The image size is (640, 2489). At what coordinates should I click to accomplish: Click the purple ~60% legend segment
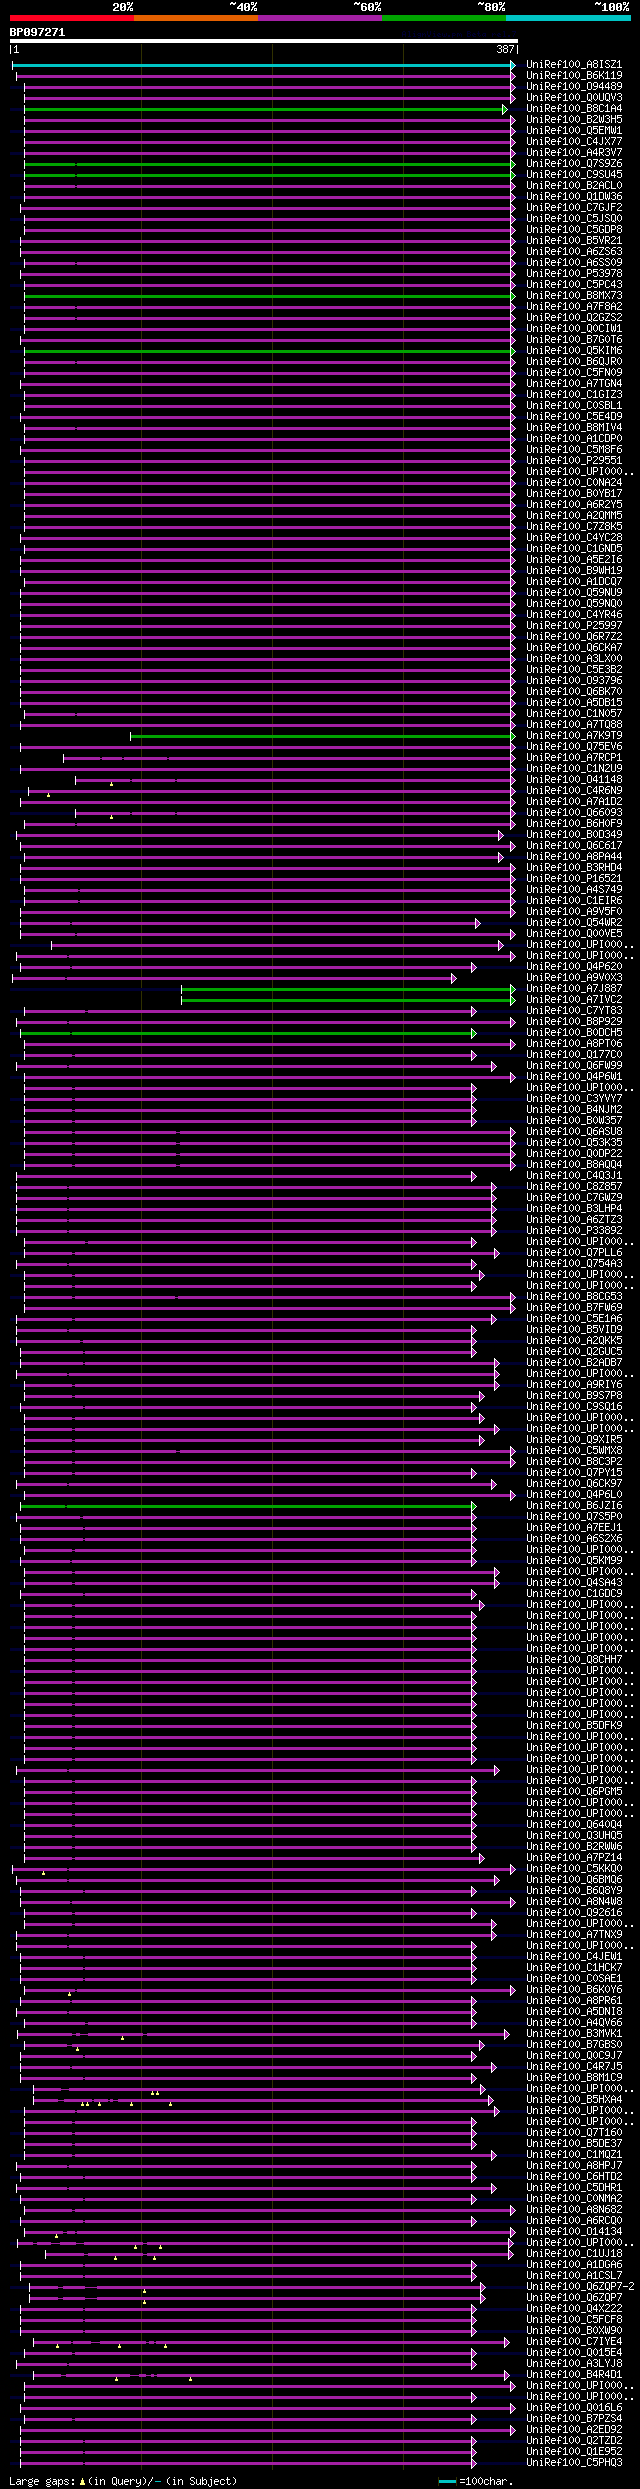coord(319,17)
